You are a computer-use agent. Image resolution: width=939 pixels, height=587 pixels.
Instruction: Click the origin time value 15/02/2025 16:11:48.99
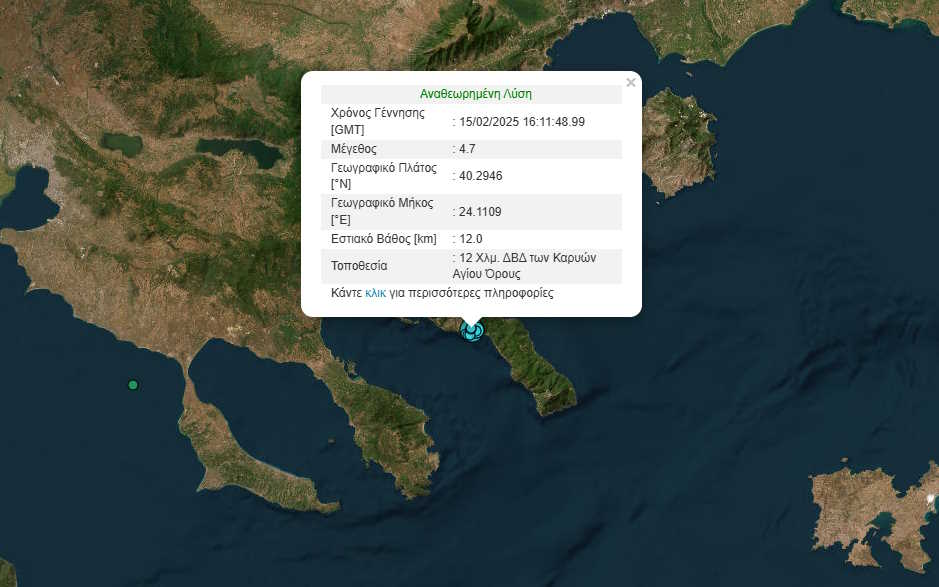pyautogui.click(x=521, y=121)
